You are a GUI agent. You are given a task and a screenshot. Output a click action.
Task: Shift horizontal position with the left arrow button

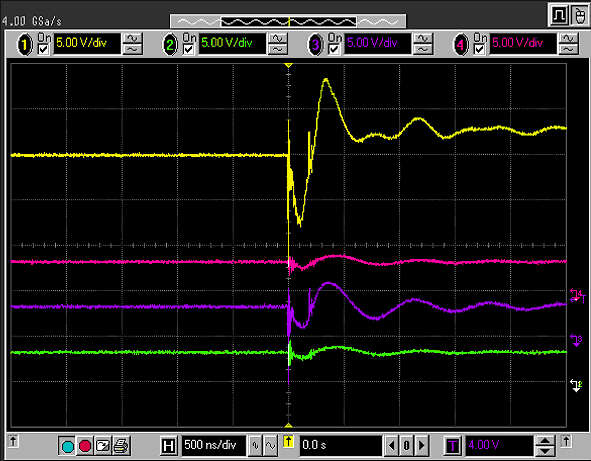point(391,446)
